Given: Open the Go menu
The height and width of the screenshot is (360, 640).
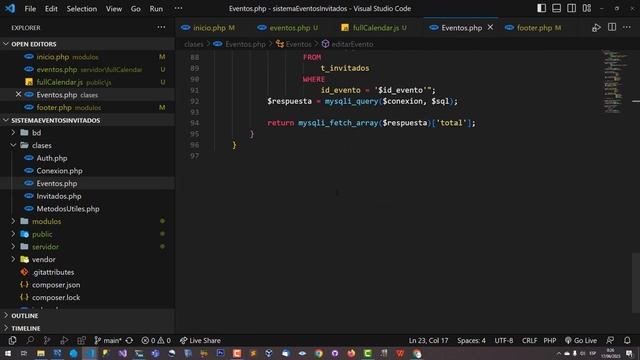Looking at the screenshot, I should pyautogui.click(x=136, y=9).
